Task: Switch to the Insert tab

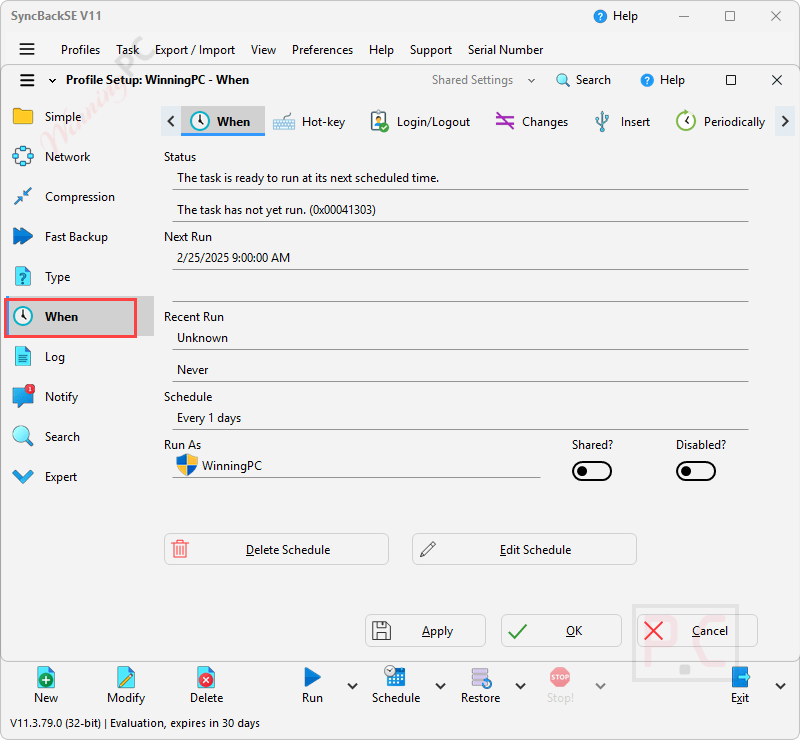Action: pyautogui.click(x=622, y=122)
